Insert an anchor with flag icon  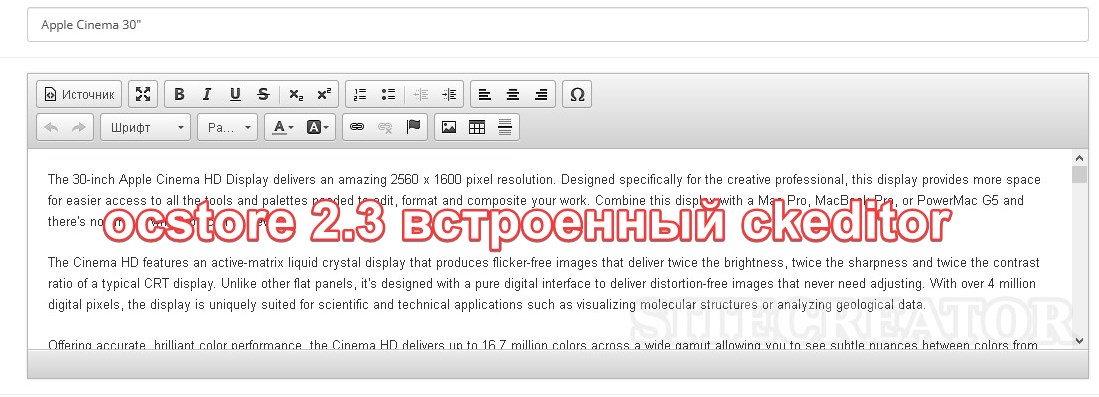tap(414, 128)
